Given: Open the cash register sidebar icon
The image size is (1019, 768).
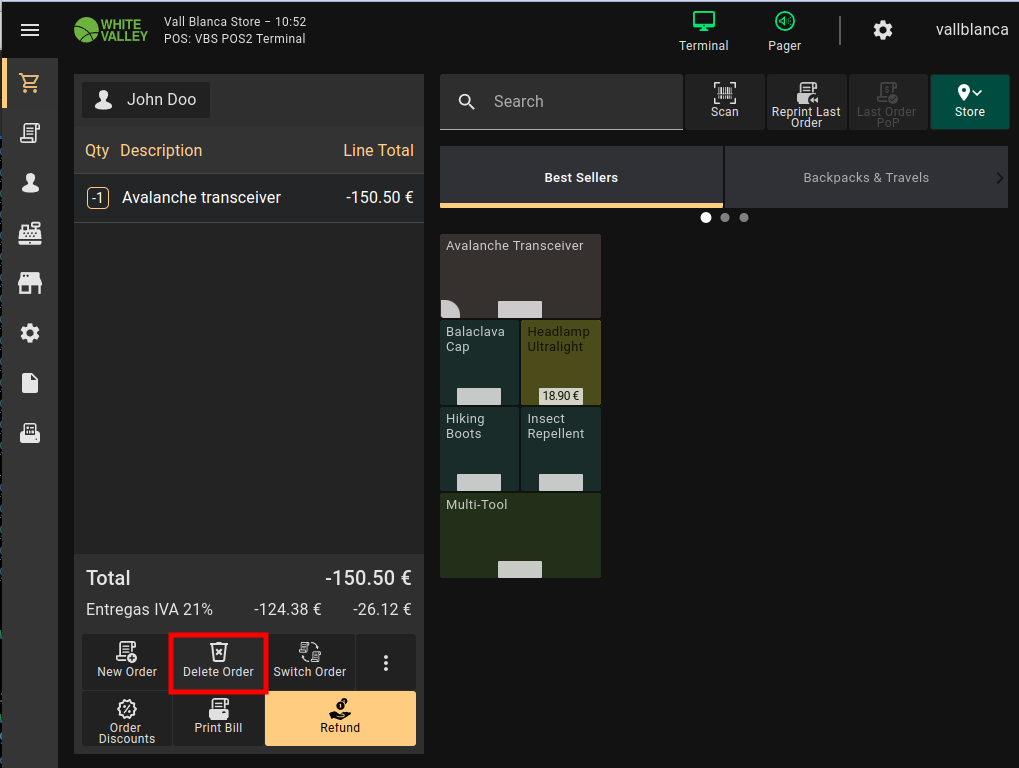Looking at the screenshot, I should (30, 233).
